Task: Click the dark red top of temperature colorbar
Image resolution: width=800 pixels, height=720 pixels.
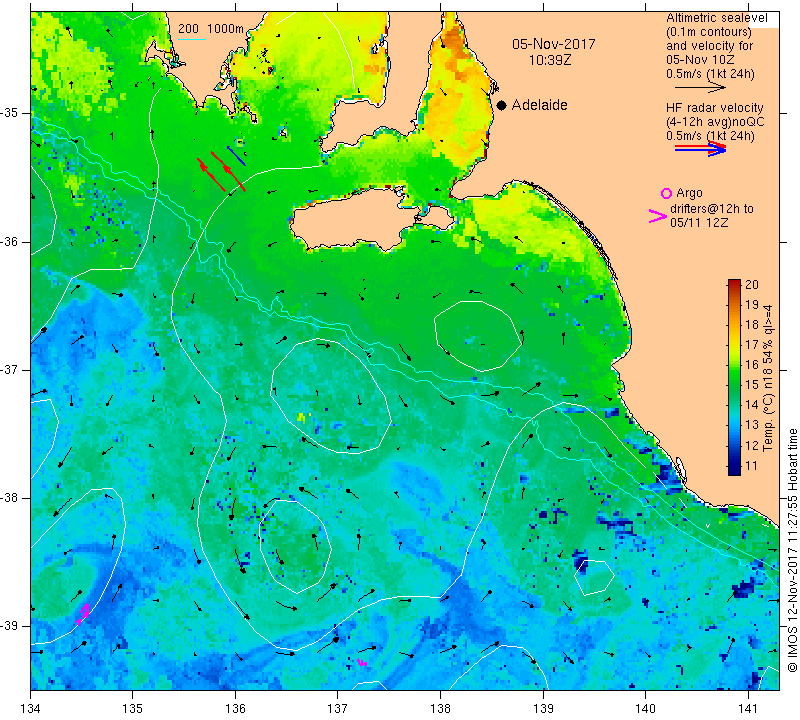Action: [x=734, y=282]
